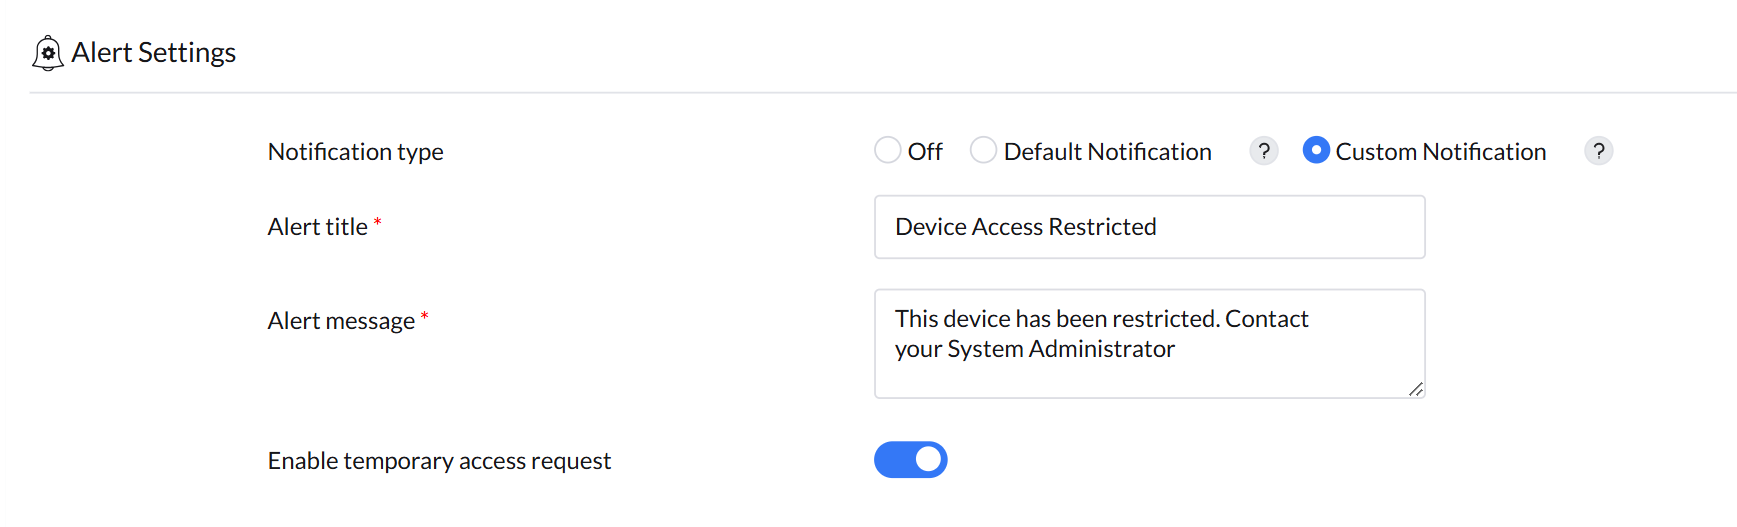Disable the temporary access request toggle
Viewport: 1737px width, 527px height.
[x=910, y=460]
